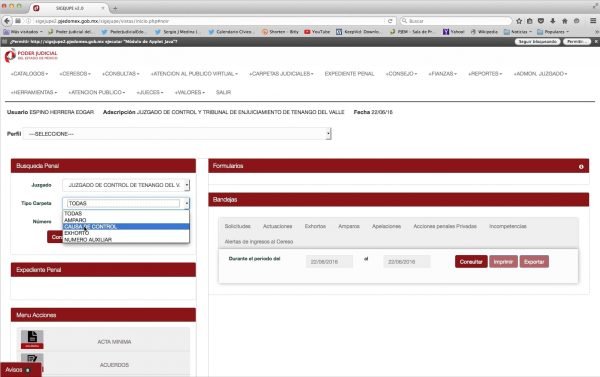This screenshot has height=377, width=600.
Task: Click the Imprimir button
Action: 503,262
